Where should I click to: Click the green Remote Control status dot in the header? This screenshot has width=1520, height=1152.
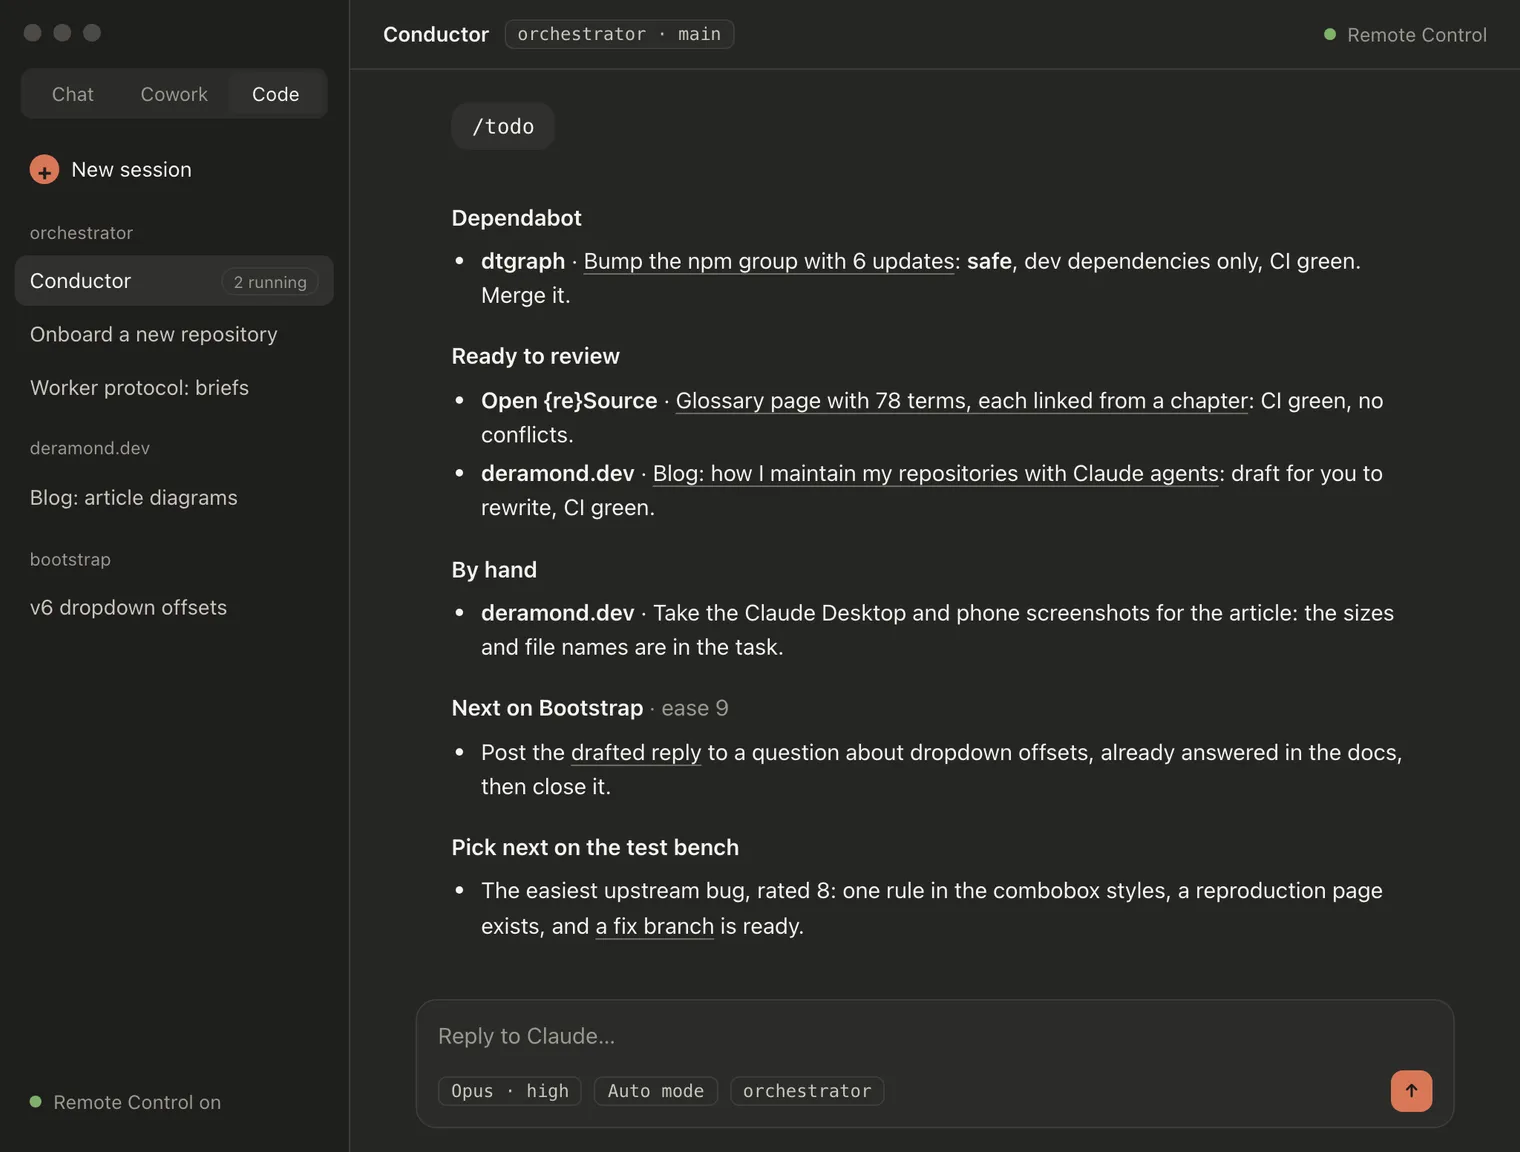(x=1330, y=34)
